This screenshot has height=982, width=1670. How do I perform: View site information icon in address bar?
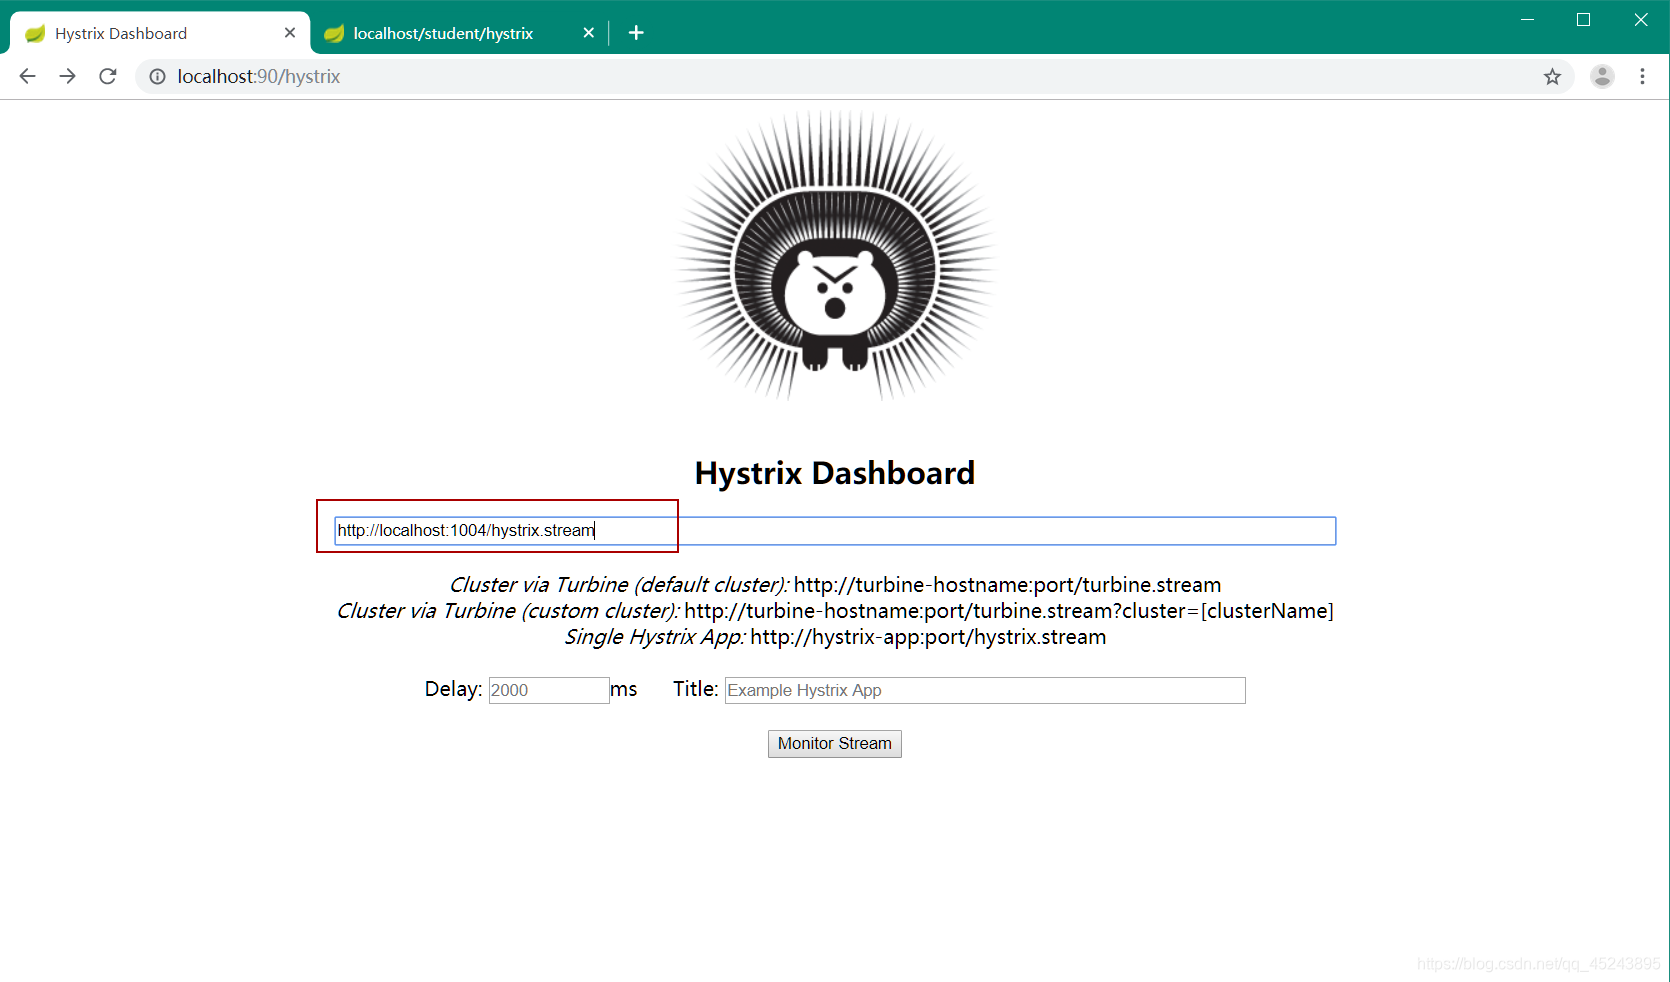coord(157,76)
